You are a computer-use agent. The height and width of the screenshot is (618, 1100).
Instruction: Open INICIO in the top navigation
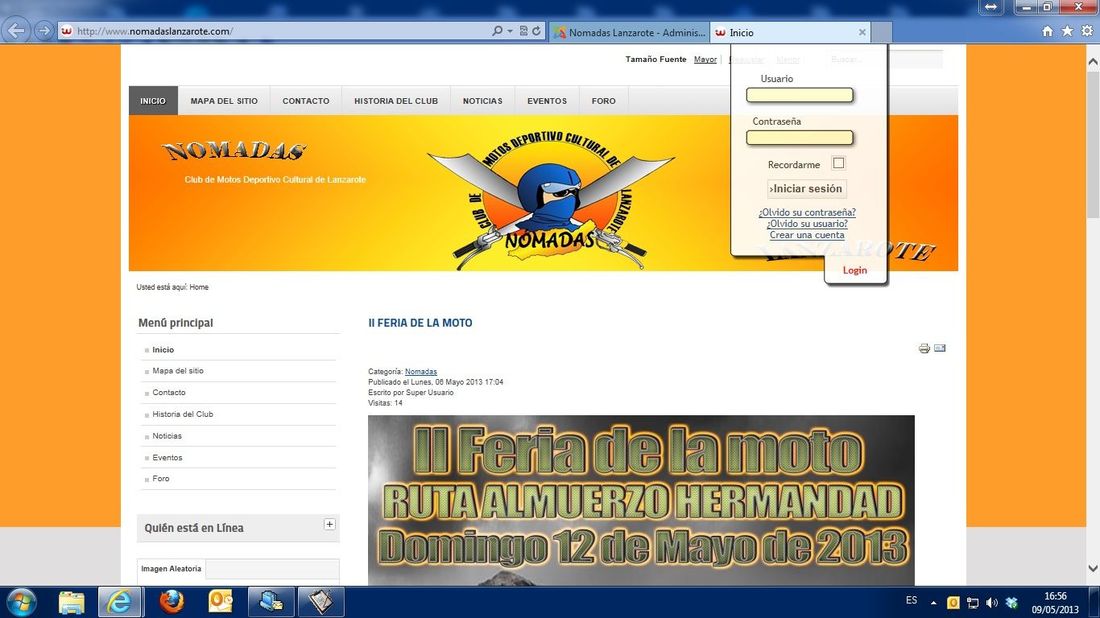153,101
